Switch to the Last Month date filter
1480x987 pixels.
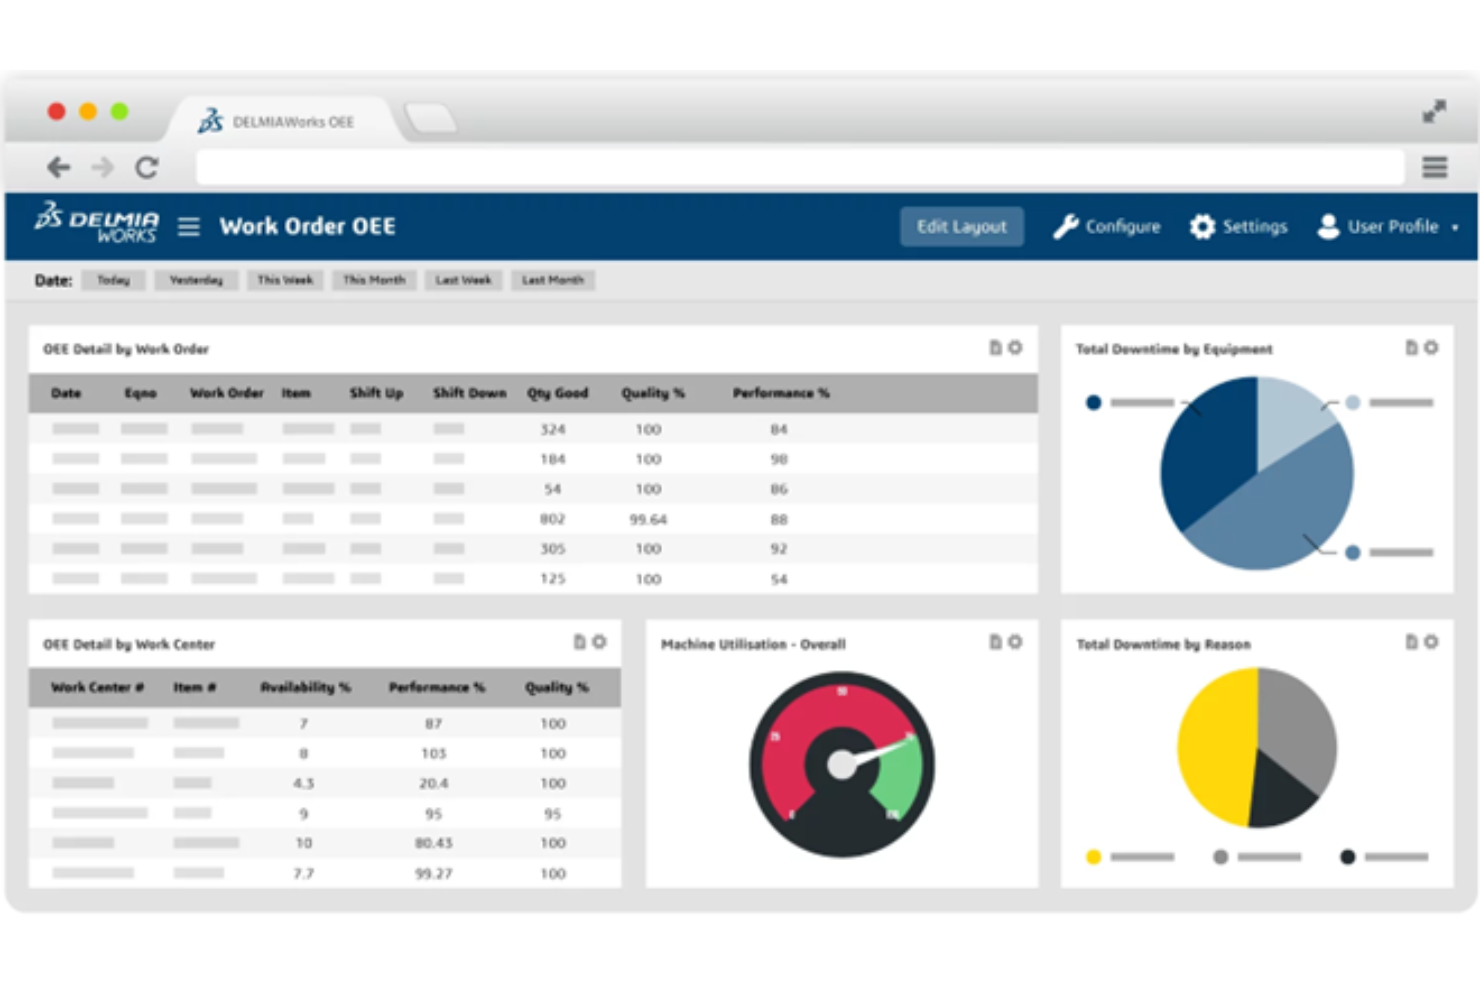(552, 280)
